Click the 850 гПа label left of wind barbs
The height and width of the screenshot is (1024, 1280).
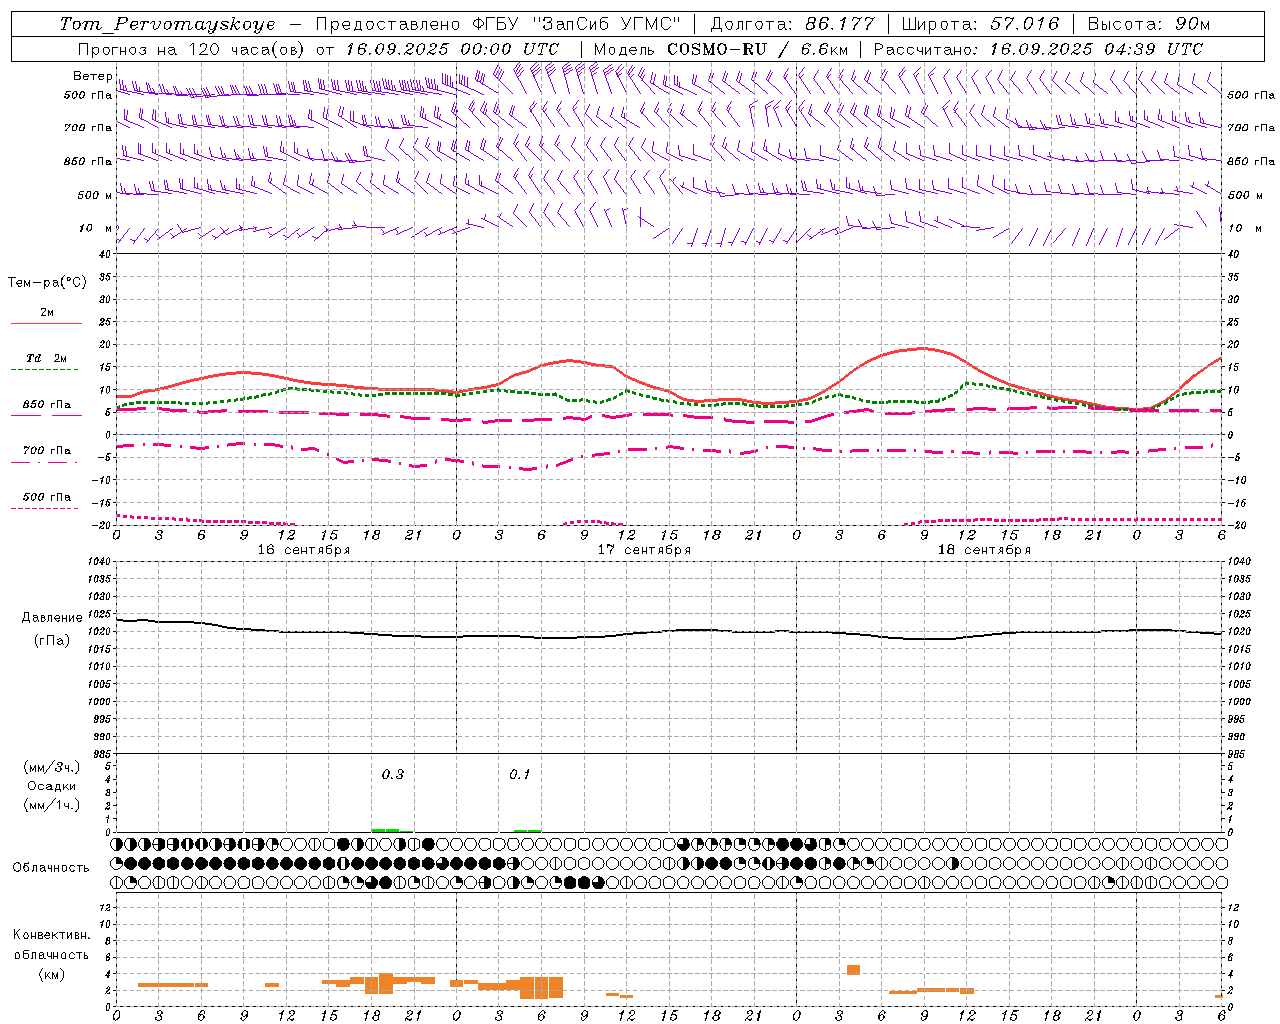88,161
